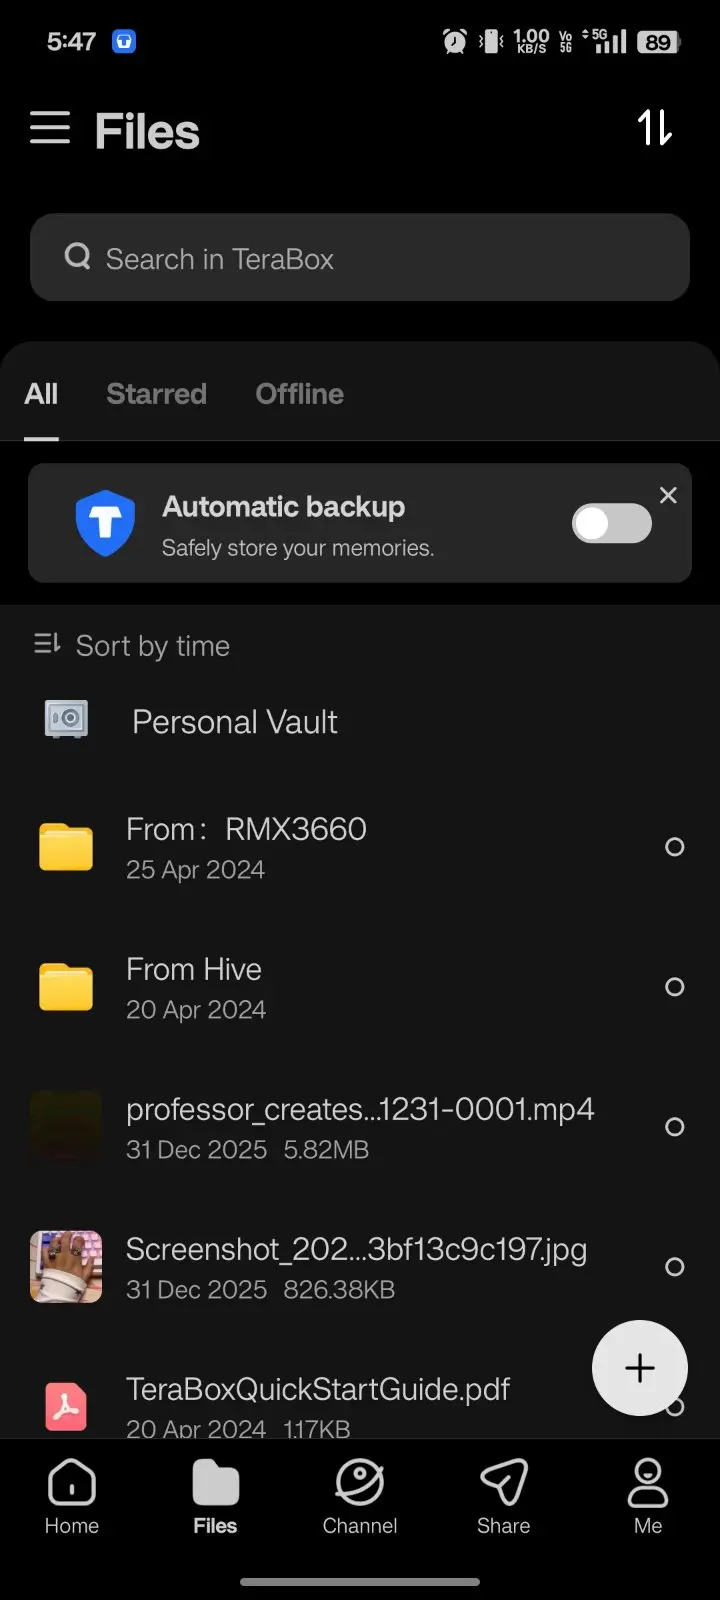Open the Me profile tab

648,1497
